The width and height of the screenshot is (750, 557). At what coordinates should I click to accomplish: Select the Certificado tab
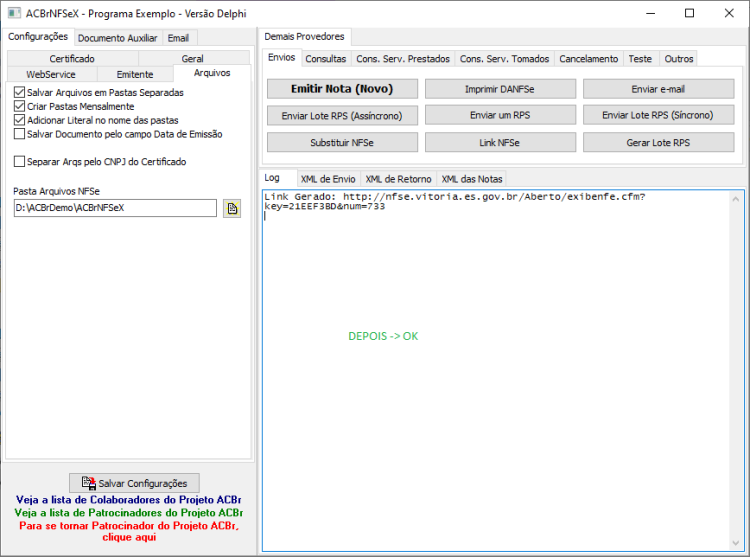coord(72,58)
